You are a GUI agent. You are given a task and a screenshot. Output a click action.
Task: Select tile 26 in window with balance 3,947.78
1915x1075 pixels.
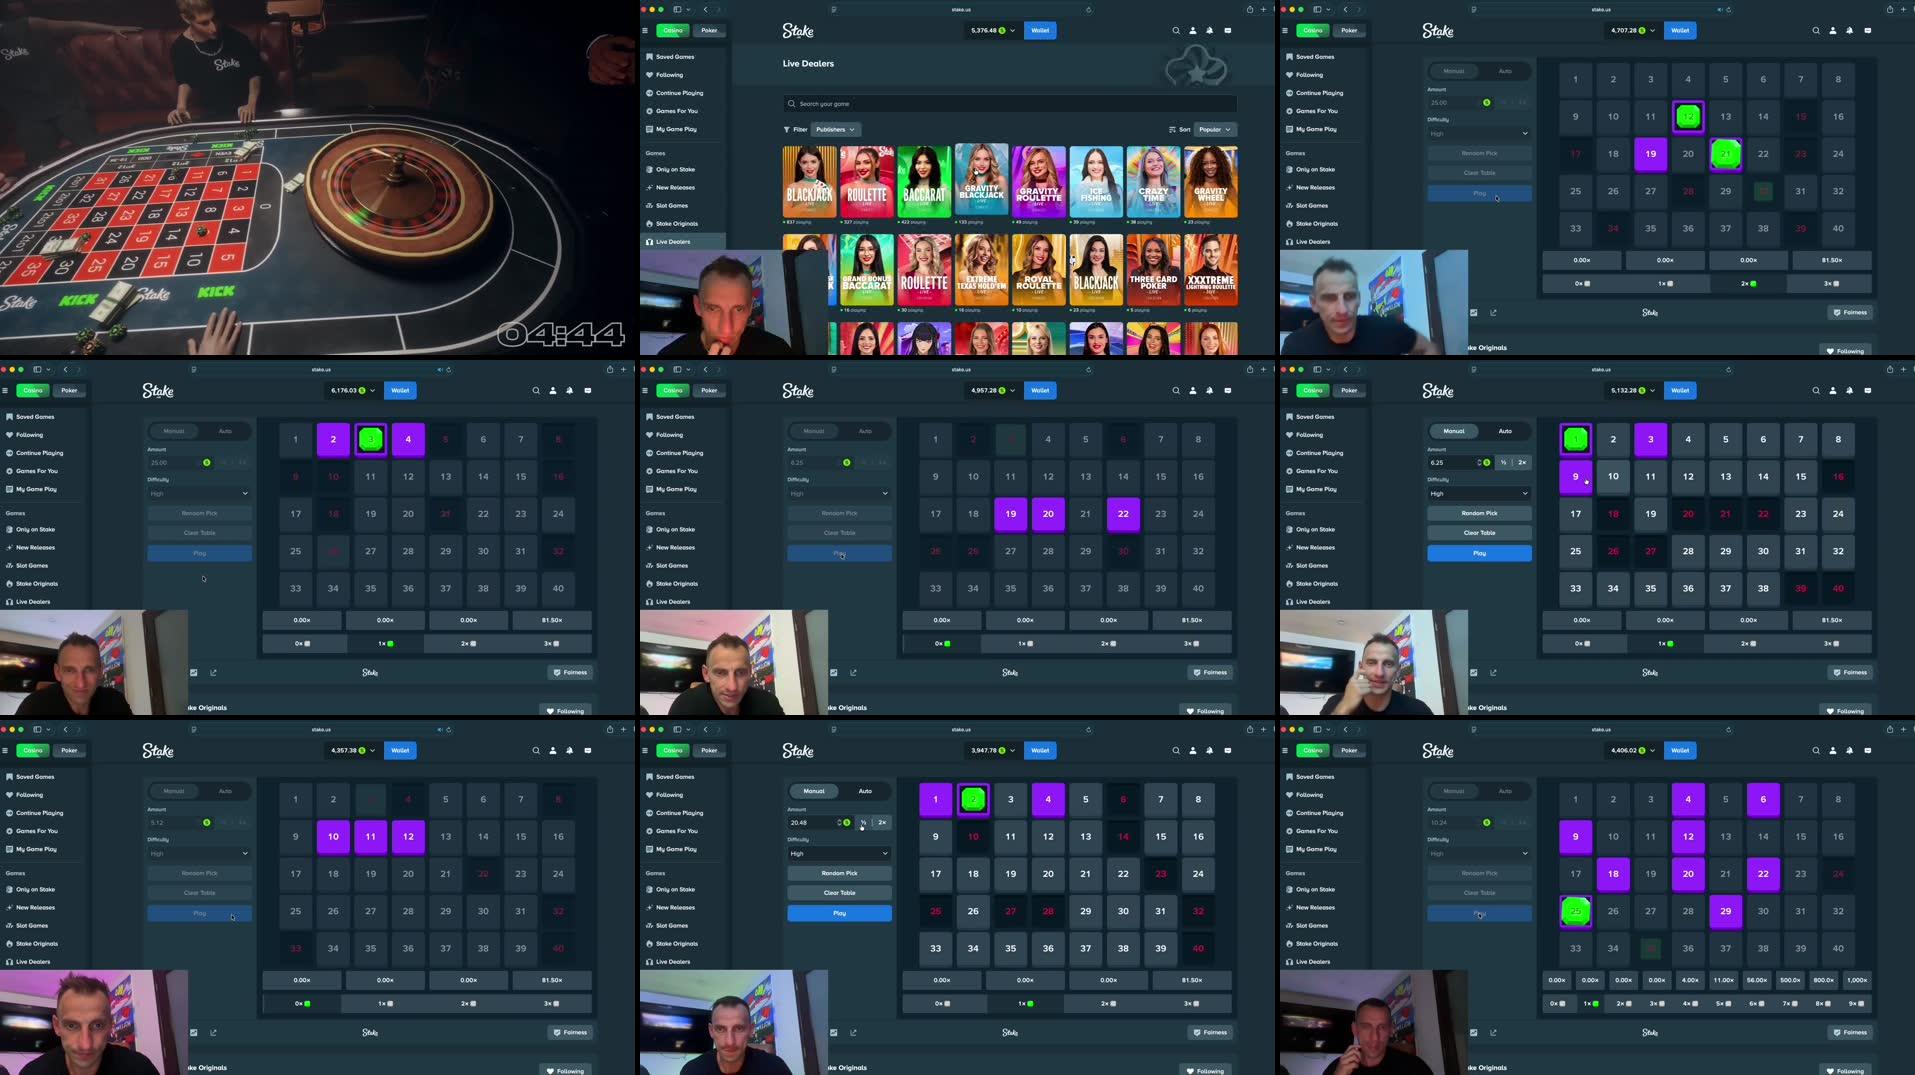pyautogui.click(x=973, y=911)
